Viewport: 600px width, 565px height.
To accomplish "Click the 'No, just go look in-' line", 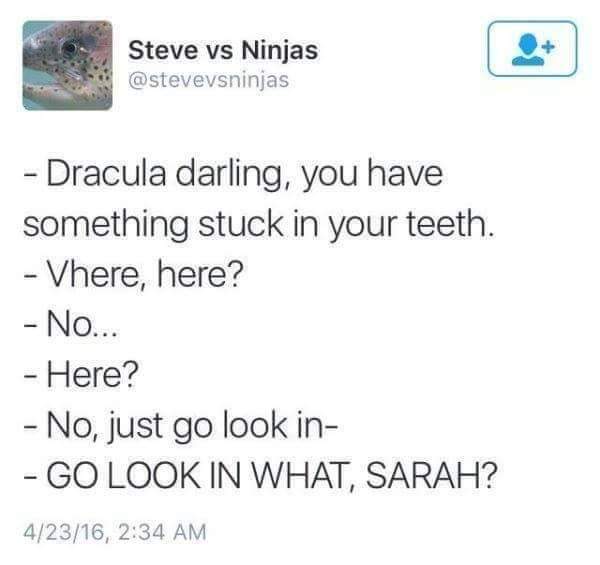I will (180, 426).
